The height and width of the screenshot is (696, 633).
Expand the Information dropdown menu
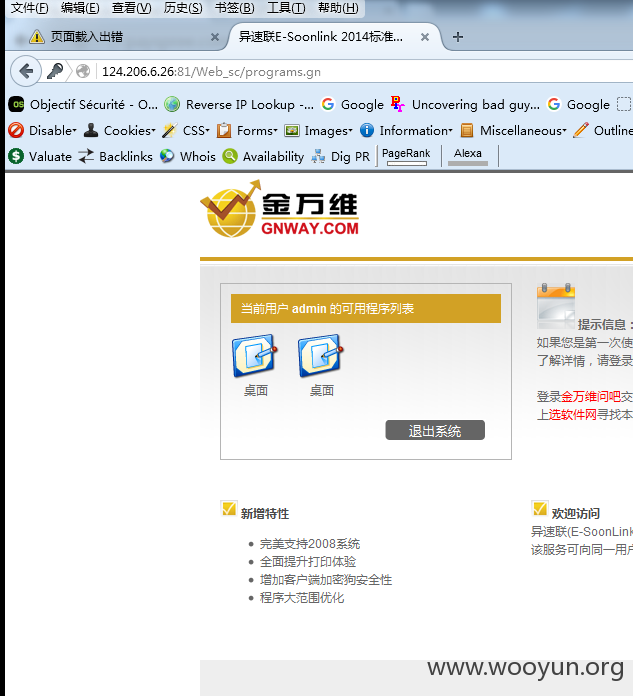[x=406, y=130]
